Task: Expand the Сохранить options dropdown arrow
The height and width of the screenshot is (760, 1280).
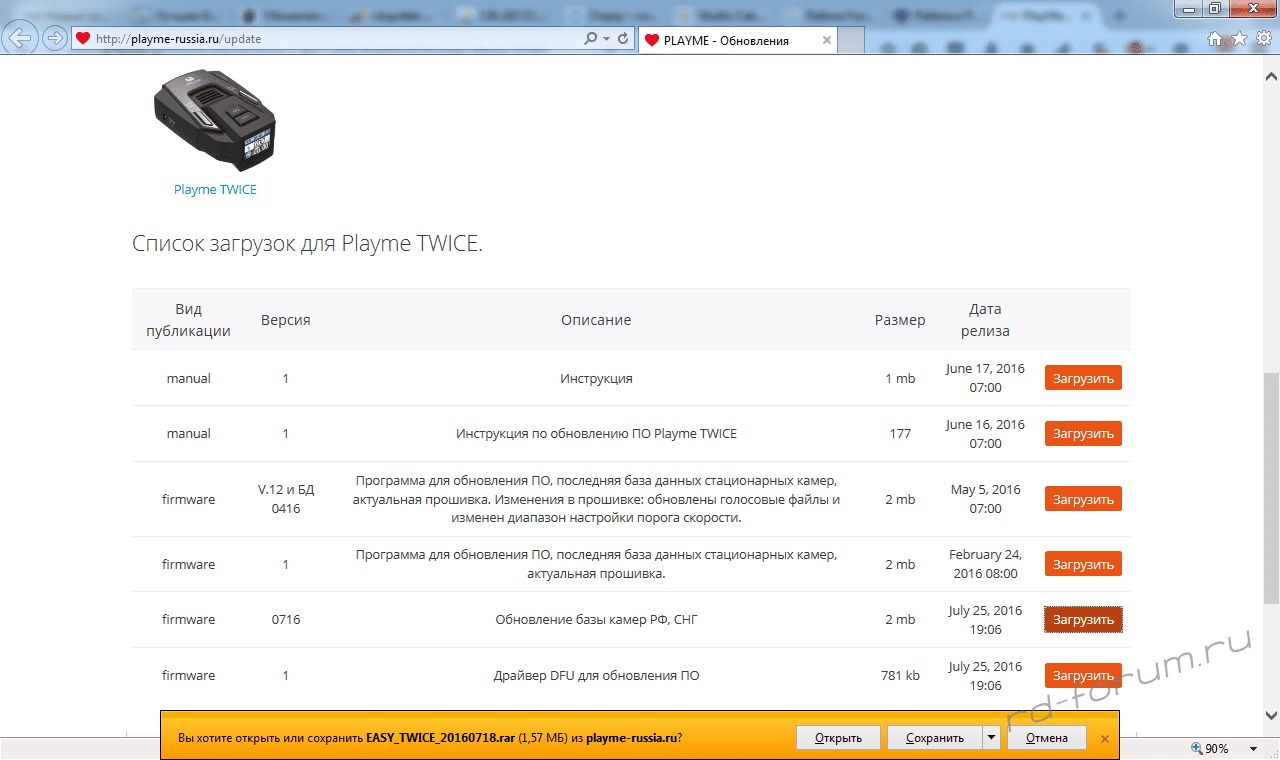Action: click(x=991, y=738)
